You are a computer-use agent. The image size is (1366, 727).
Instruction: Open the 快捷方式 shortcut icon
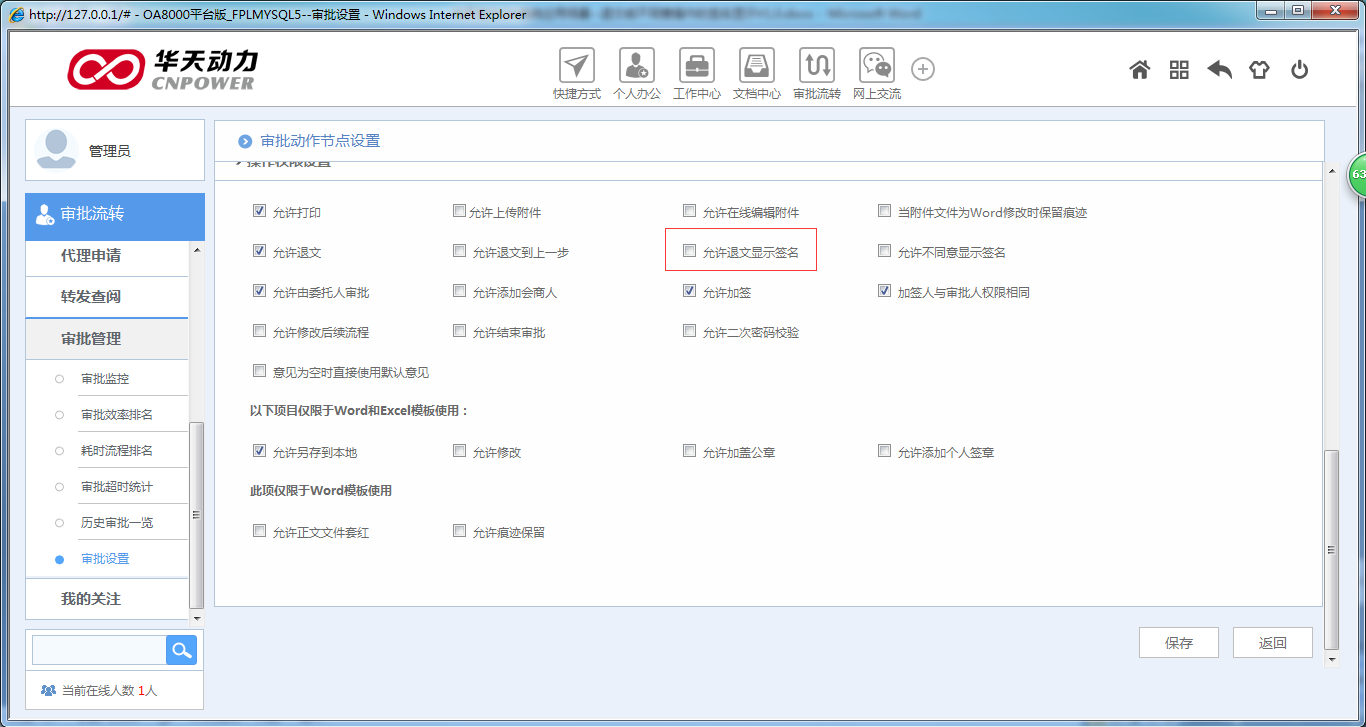click(576, 67)
